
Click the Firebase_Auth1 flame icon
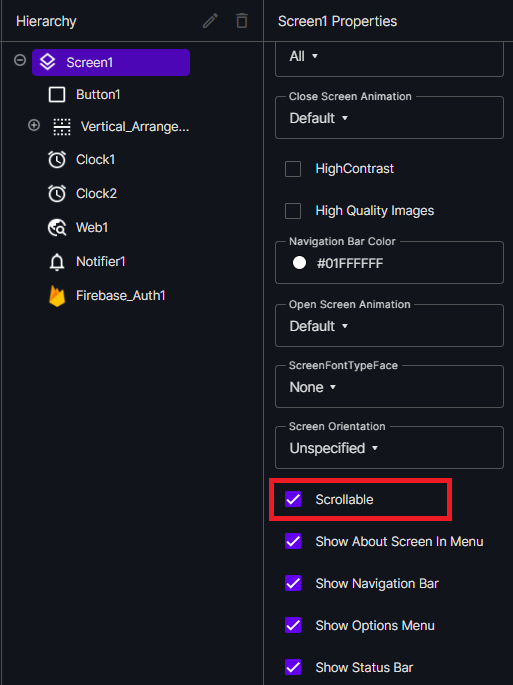(x=57, y=296)
